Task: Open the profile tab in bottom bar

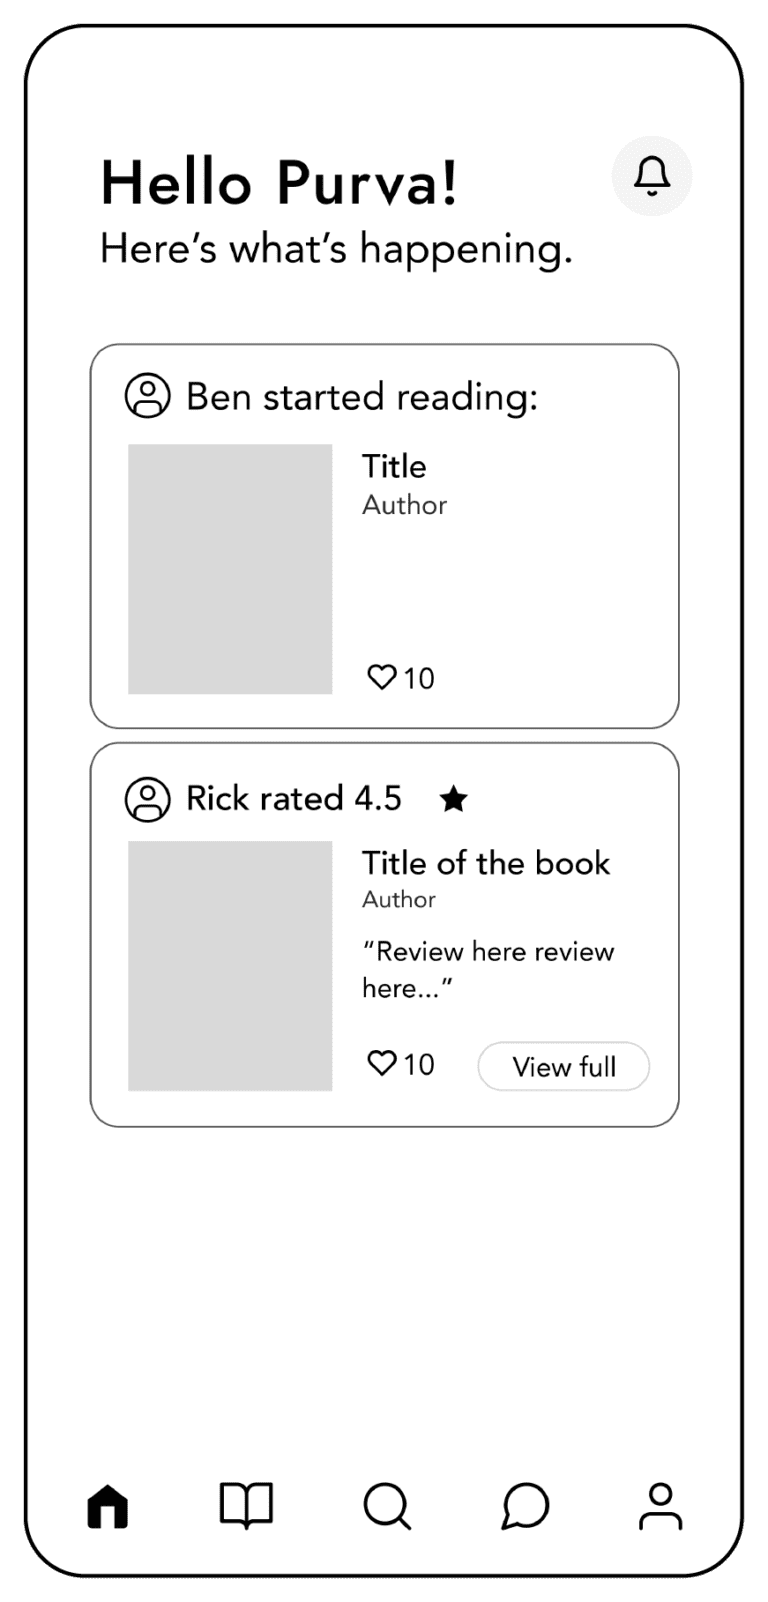Action: (x=660, y=1506)
